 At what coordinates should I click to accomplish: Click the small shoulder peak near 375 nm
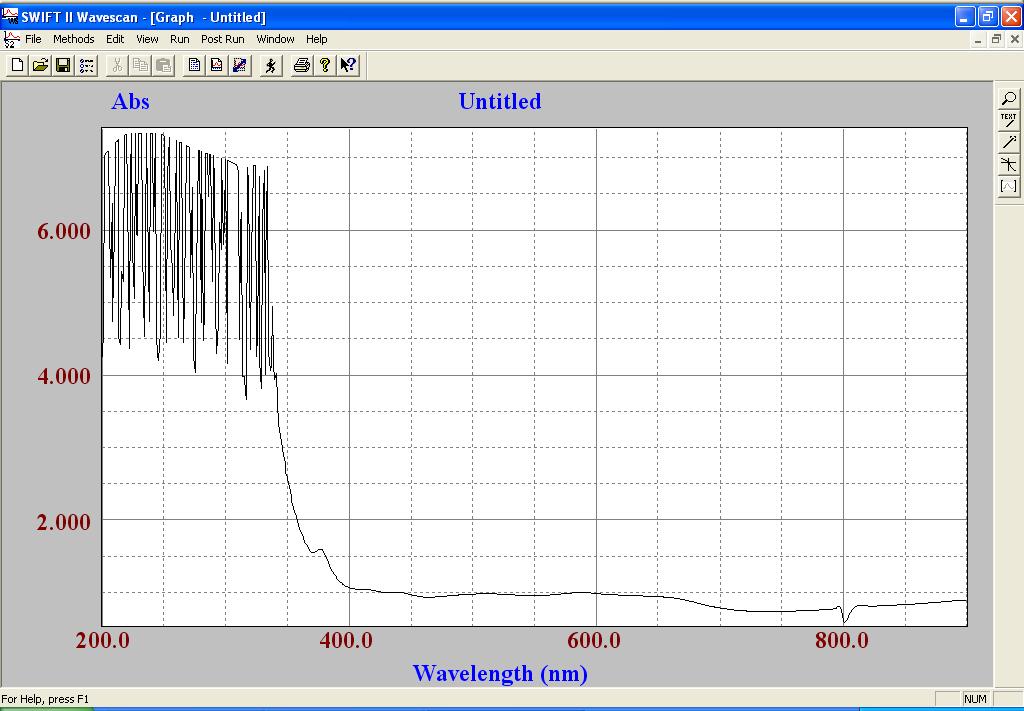[319, 551]
